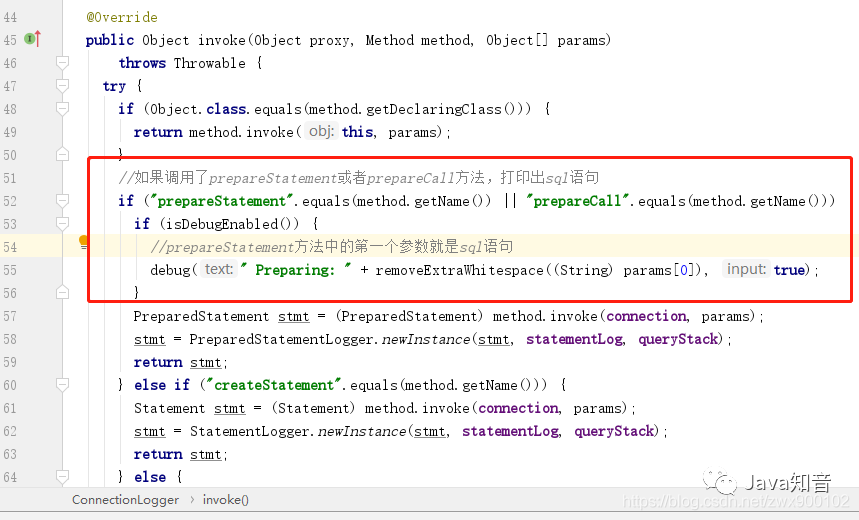
Task: Click the yellow intention light bulb on line 54
Action: [83, 242]
